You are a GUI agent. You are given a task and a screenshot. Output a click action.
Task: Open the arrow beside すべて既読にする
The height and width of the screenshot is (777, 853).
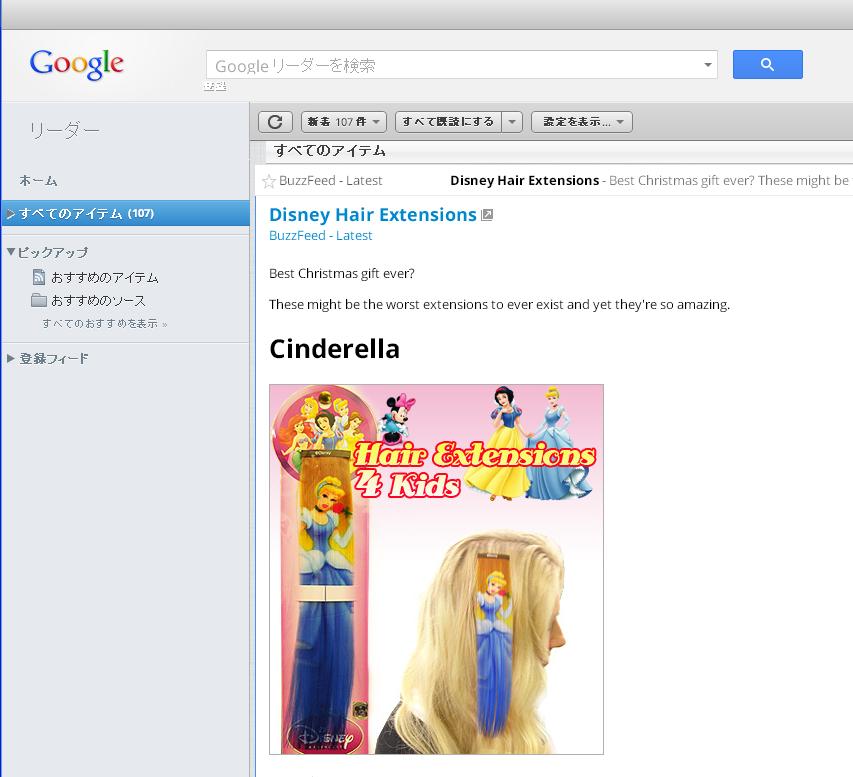(512, 122)
